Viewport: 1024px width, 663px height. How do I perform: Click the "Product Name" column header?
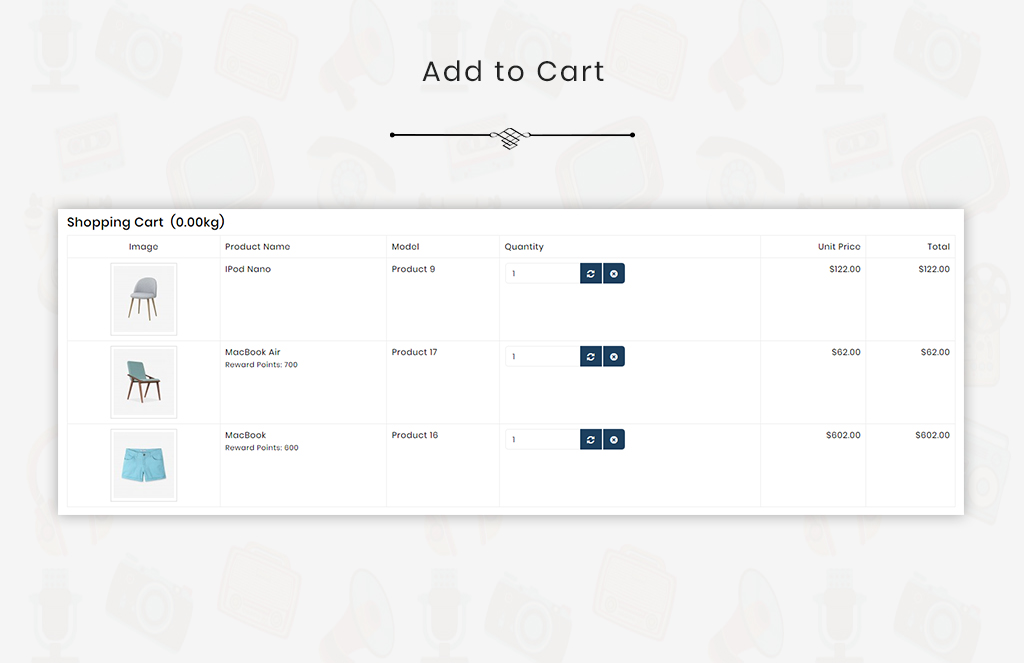pos(257,247)
